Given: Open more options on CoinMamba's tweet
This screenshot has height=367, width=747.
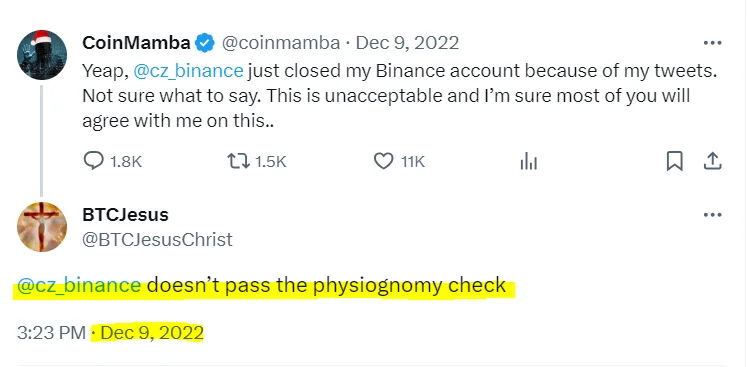Looking at the screenshot, I should 713,43.
